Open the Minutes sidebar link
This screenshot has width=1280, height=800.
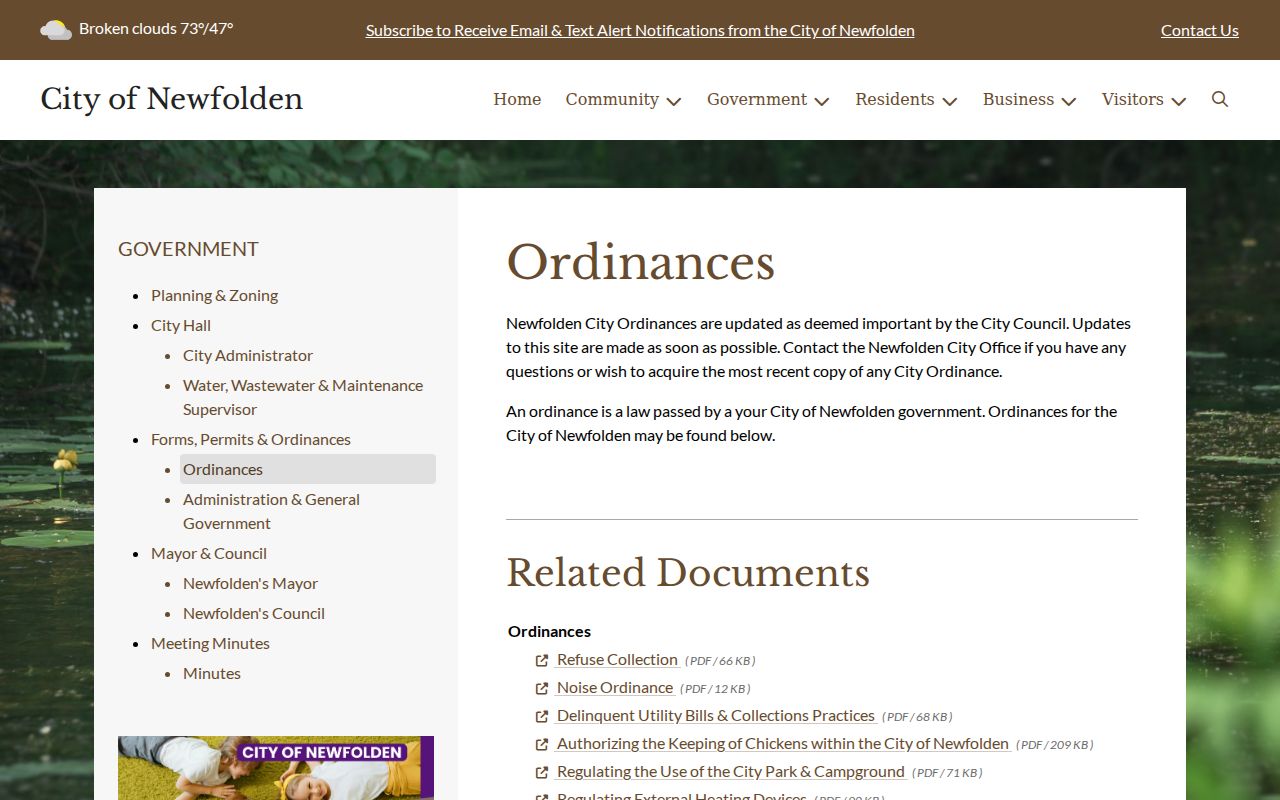pos(212,673)
